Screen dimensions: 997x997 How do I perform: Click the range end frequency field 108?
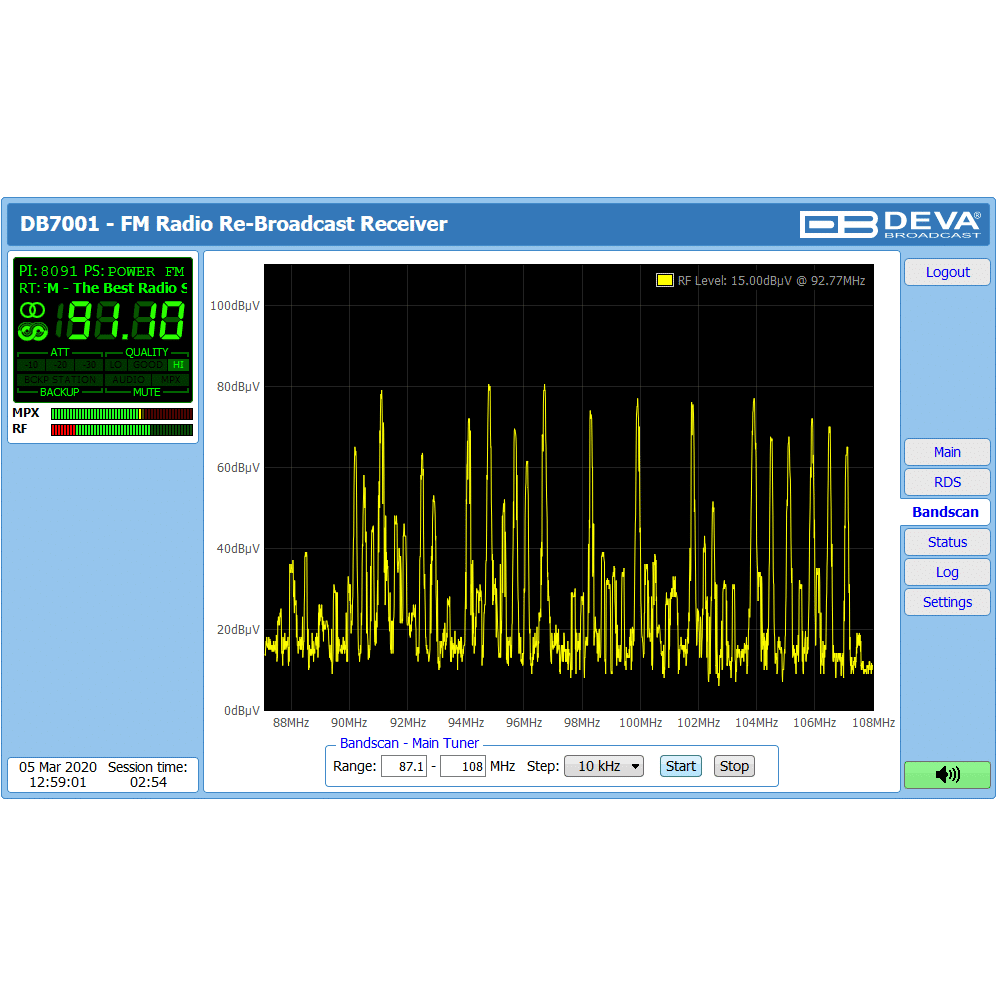coord(462,766)
